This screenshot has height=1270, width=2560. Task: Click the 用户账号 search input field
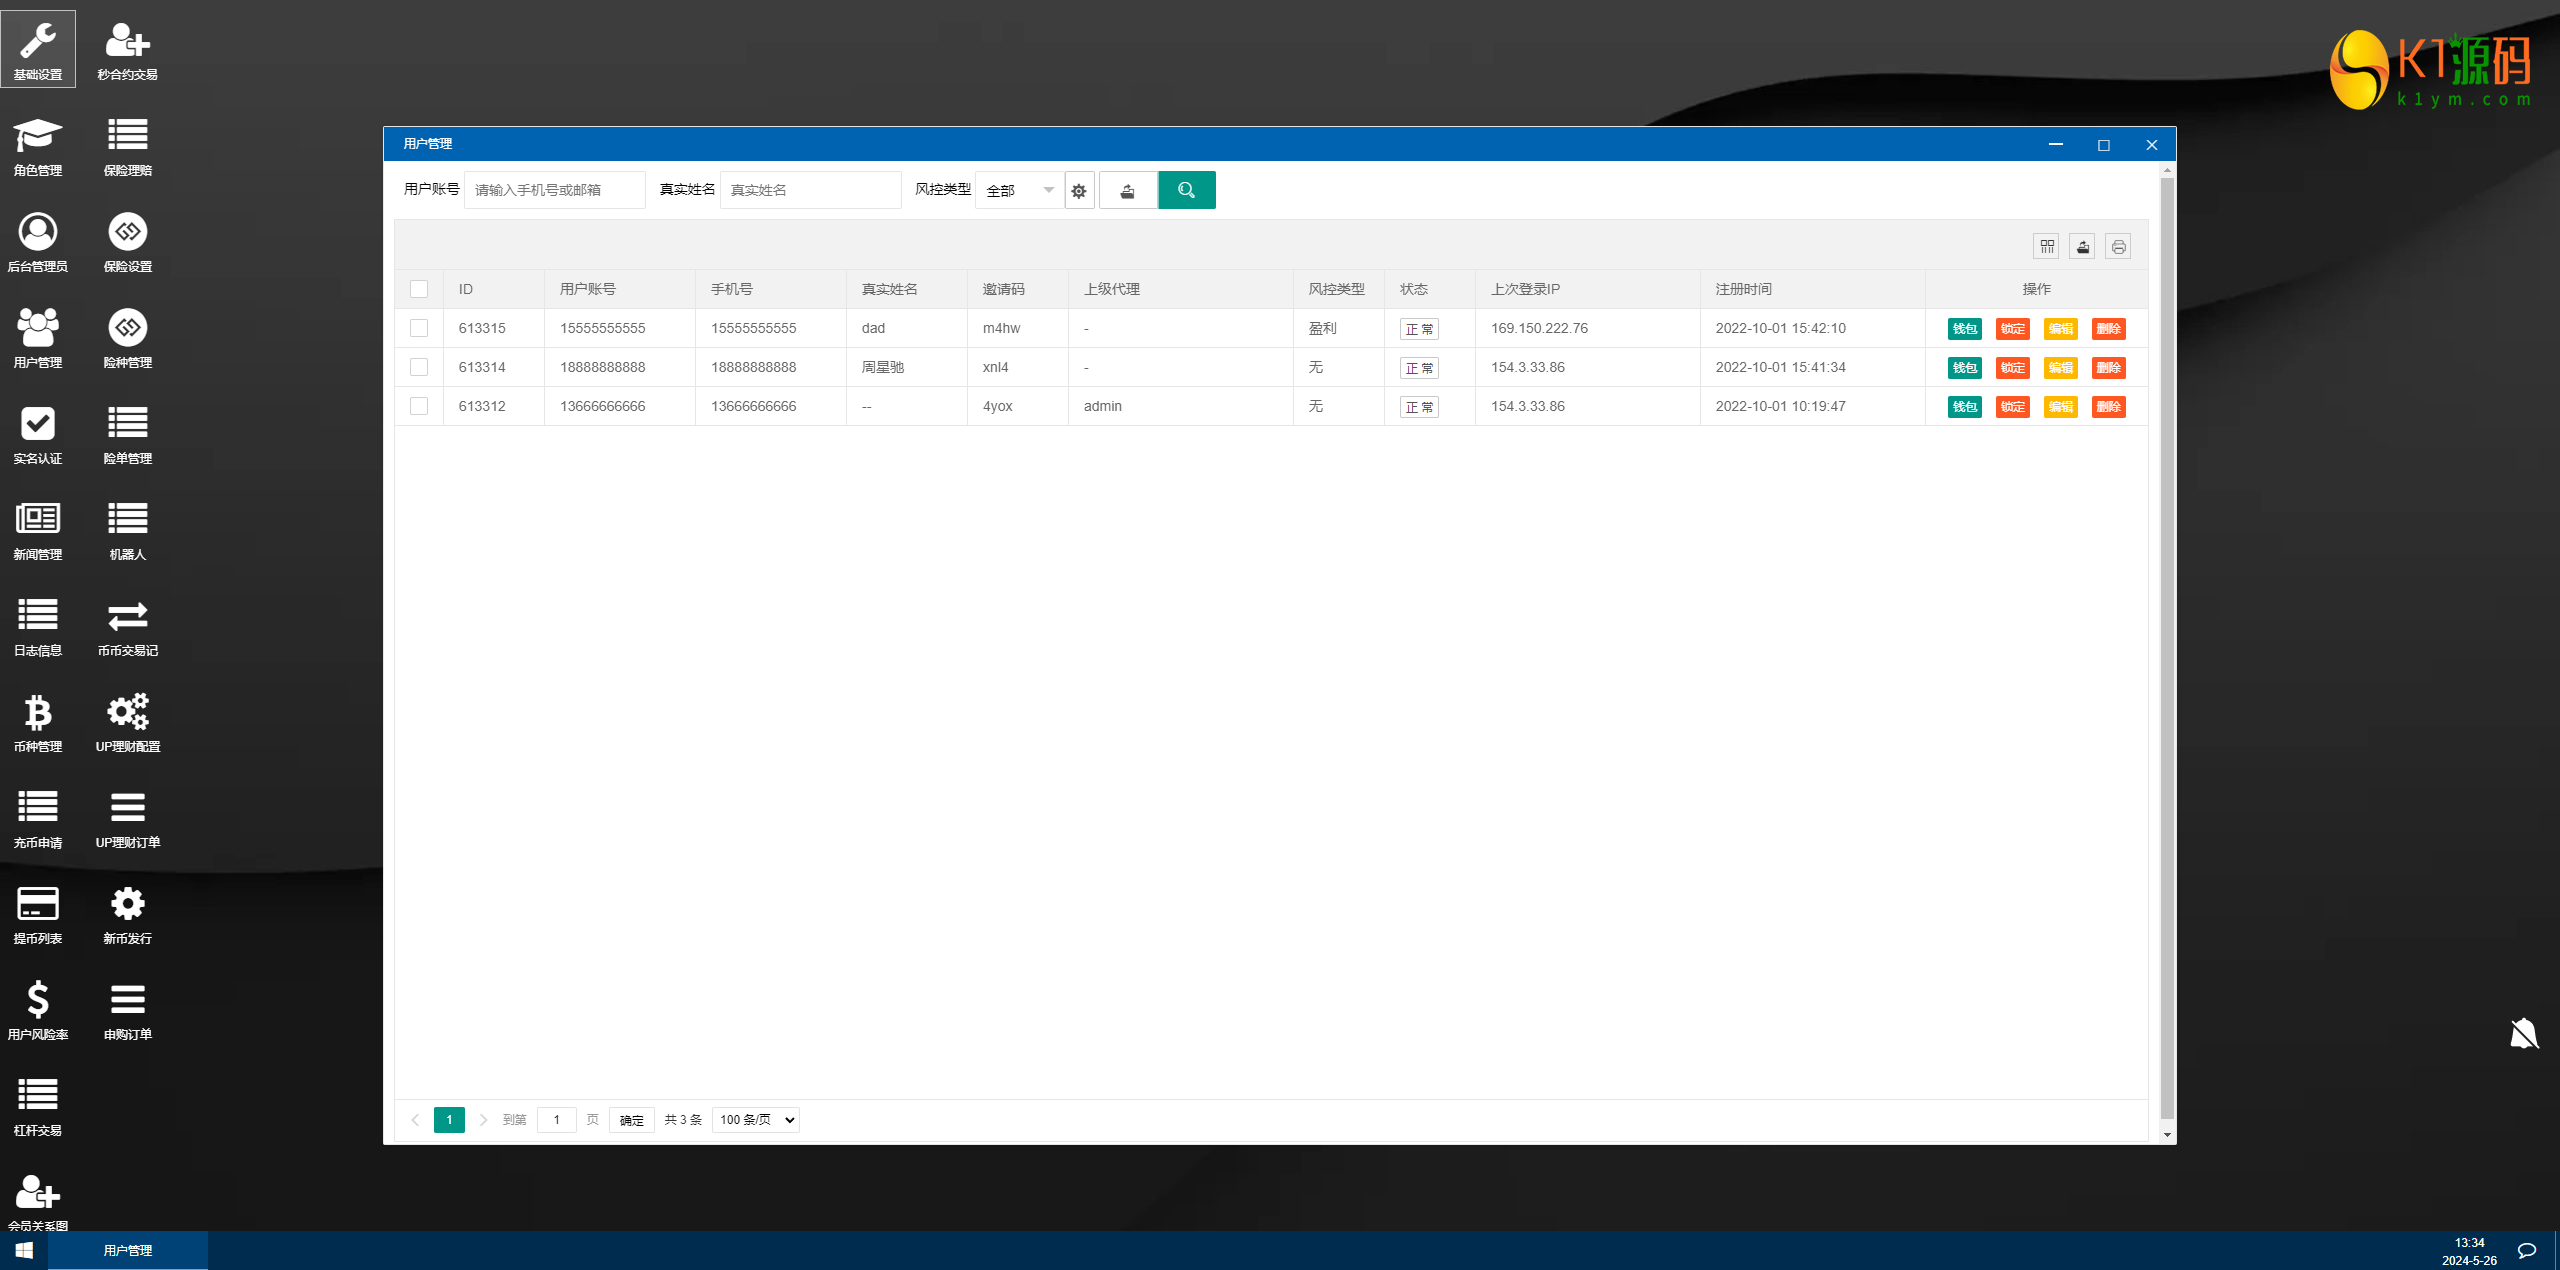[554, 190]
